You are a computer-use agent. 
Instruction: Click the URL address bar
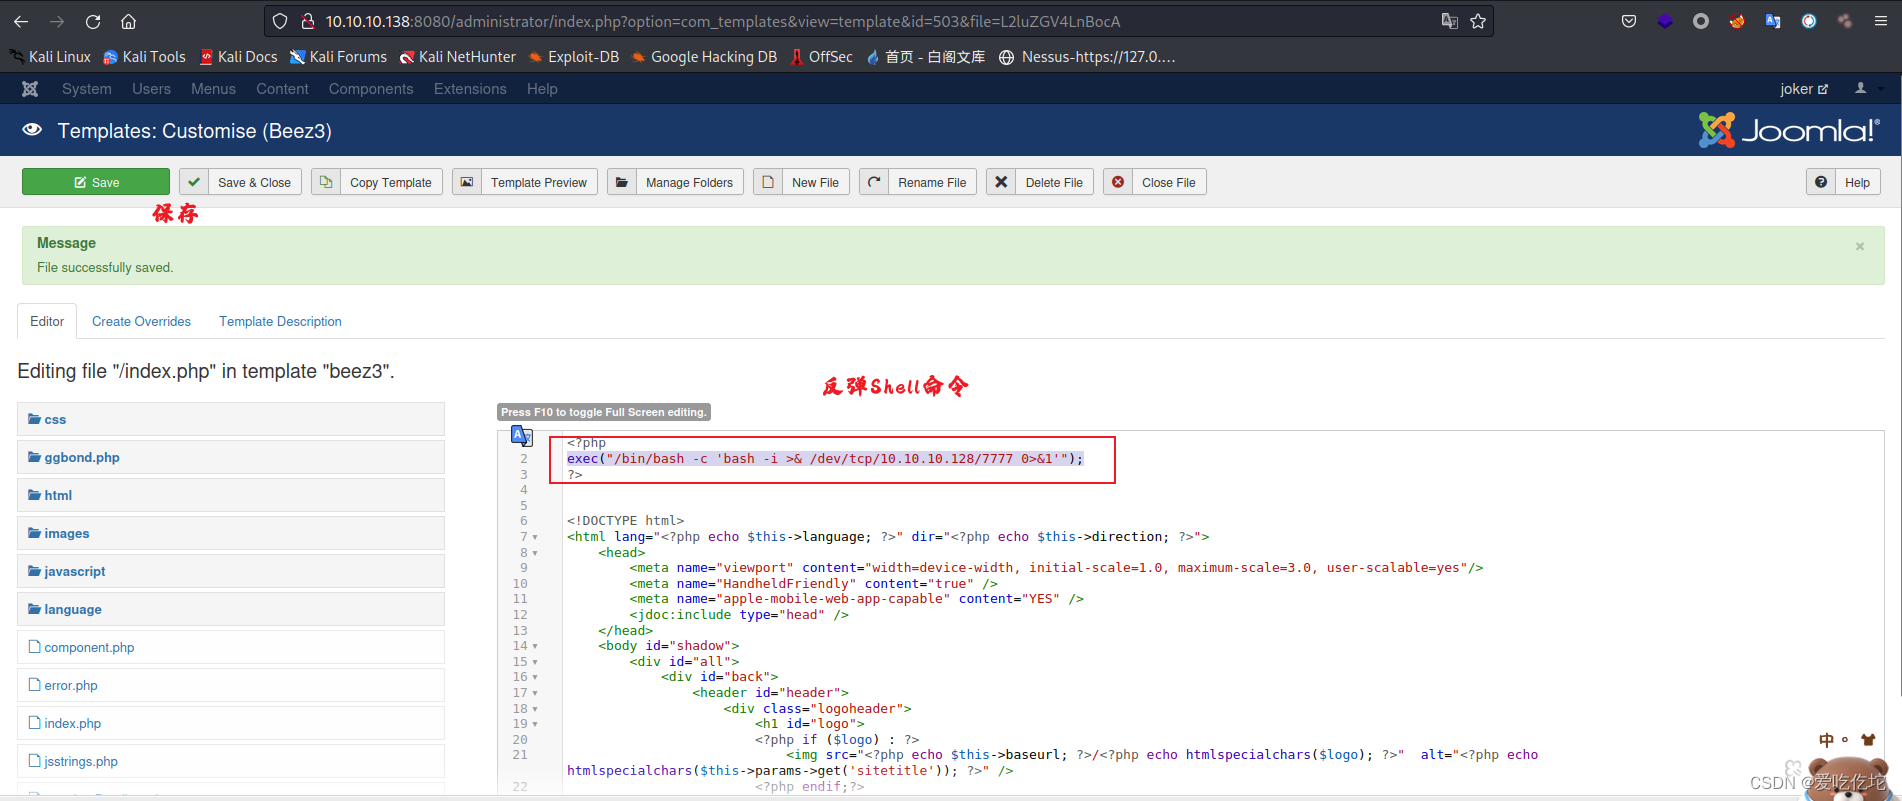pyautogui.click(x=880, y=21)
